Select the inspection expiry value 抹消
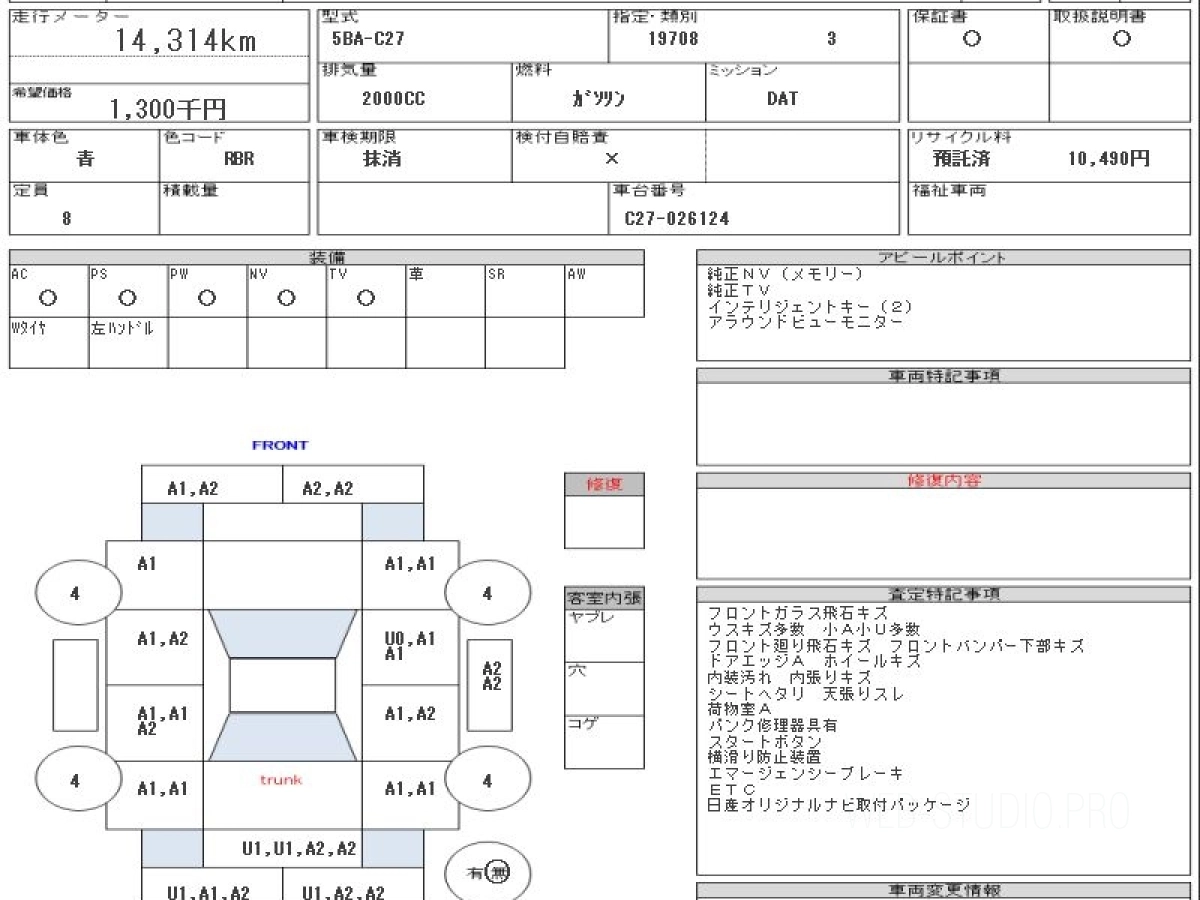 (382, 159)
